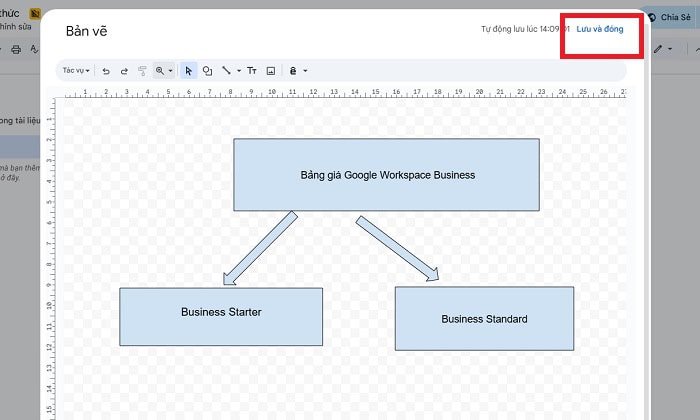Screen dimensions: 700x420
Task: Select the Line tool
Action: coord(226,71)
